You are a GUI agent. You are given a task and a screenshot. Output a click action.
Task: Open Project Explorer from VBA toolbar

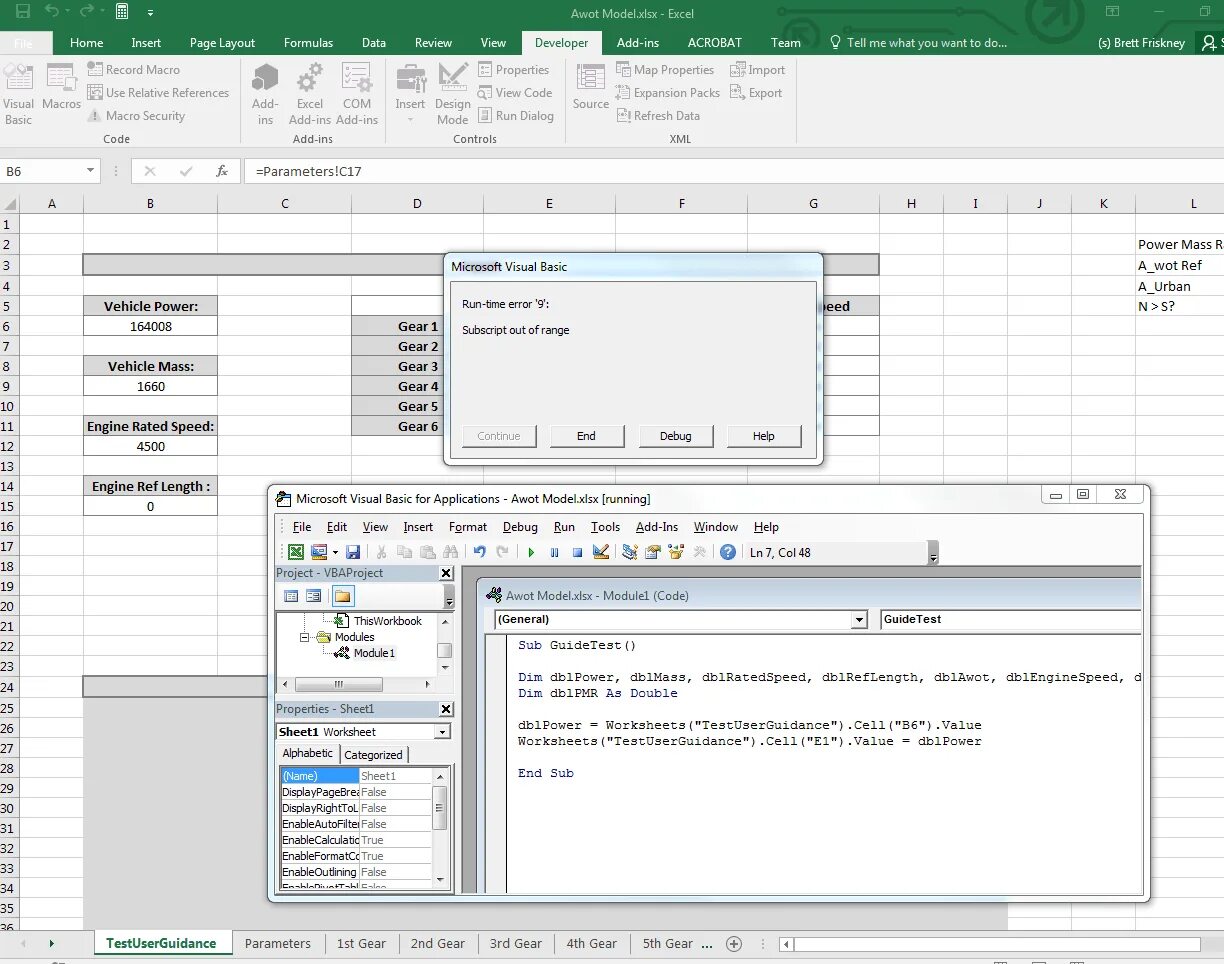click(630, 552)
